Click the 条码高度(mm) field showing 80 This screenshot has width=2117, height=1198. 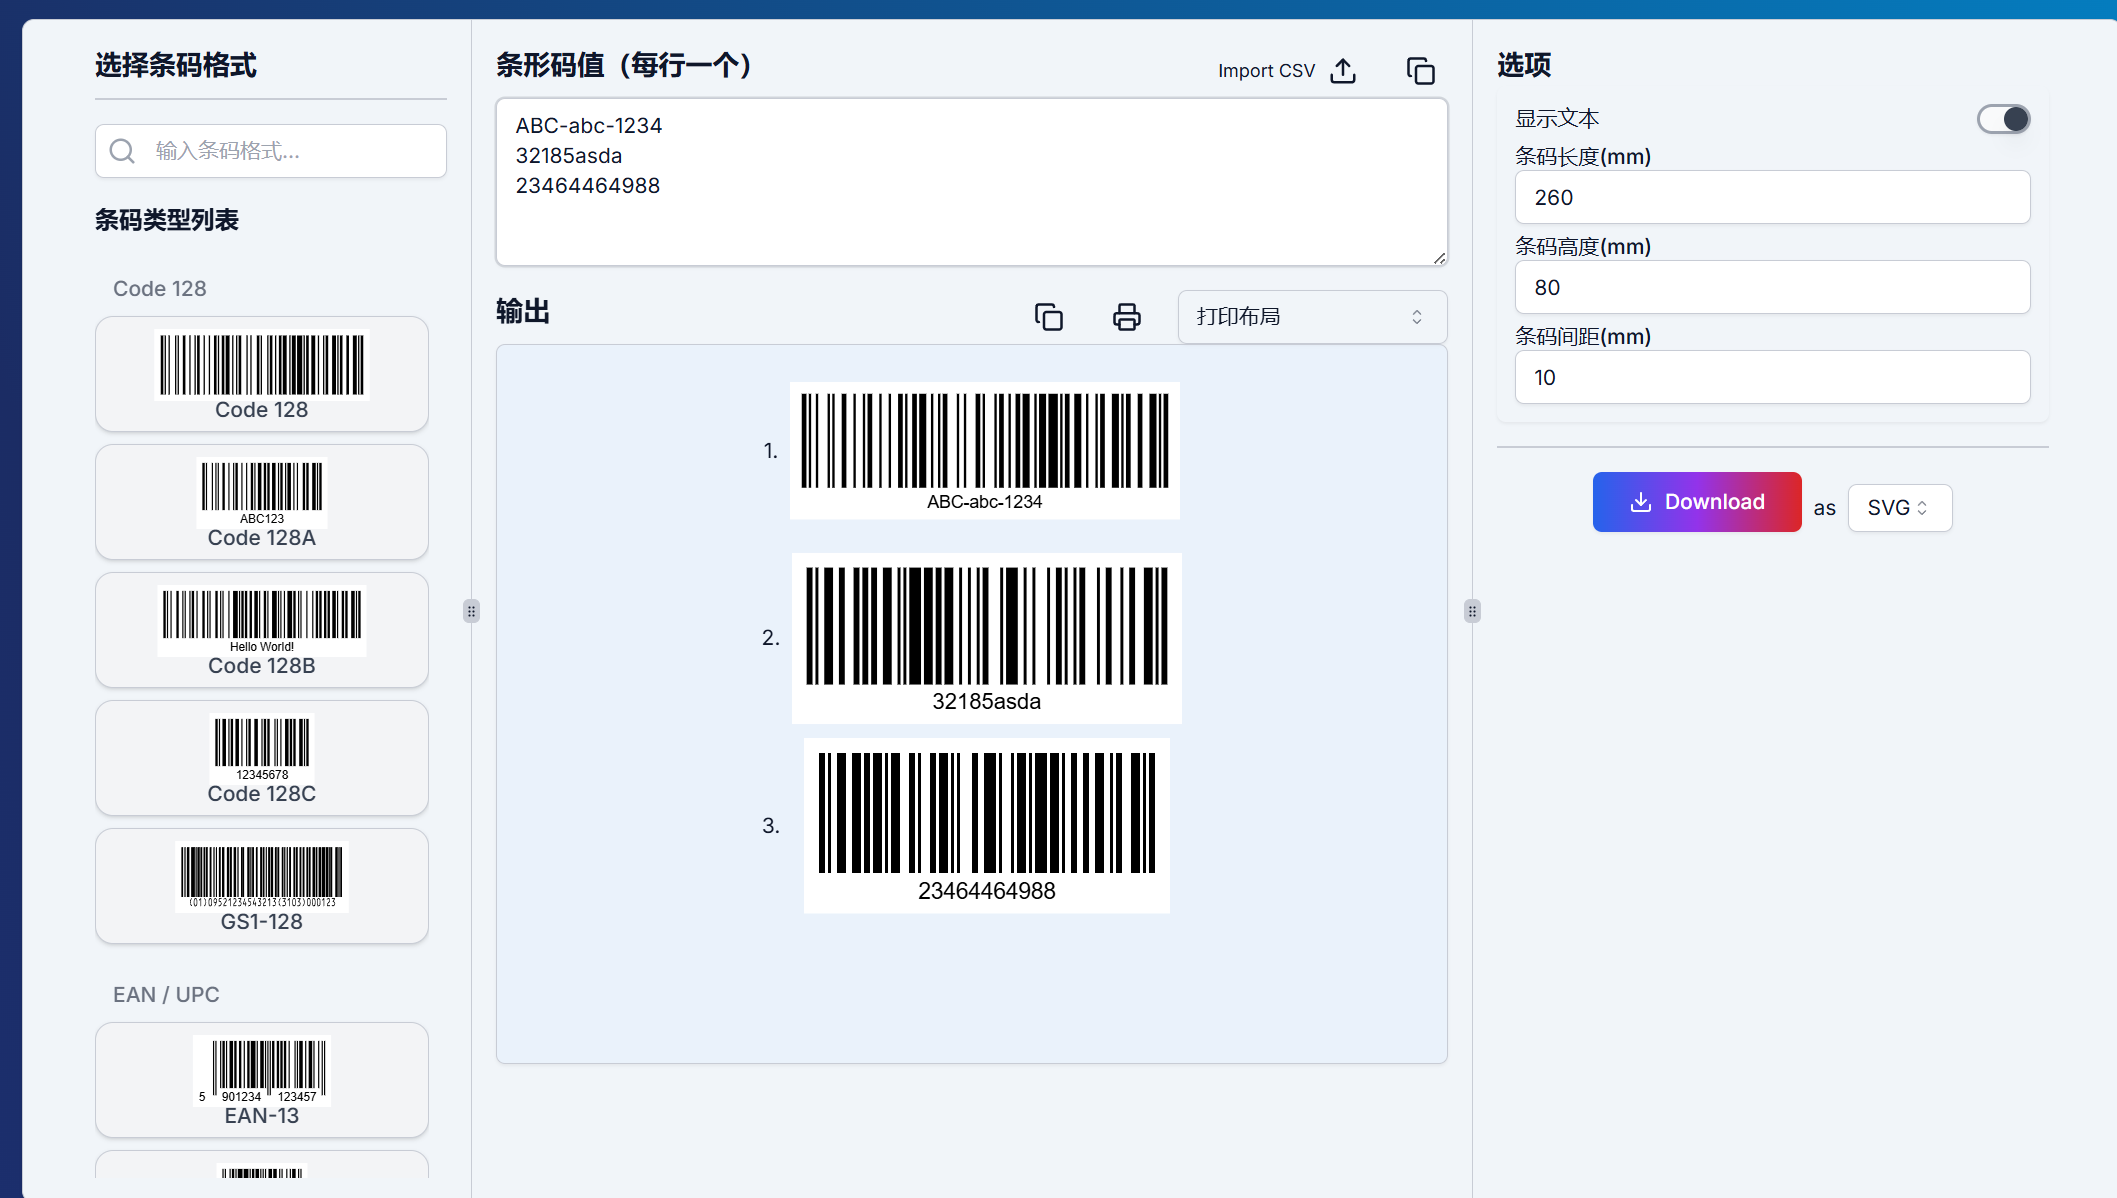coord(1772,287)
